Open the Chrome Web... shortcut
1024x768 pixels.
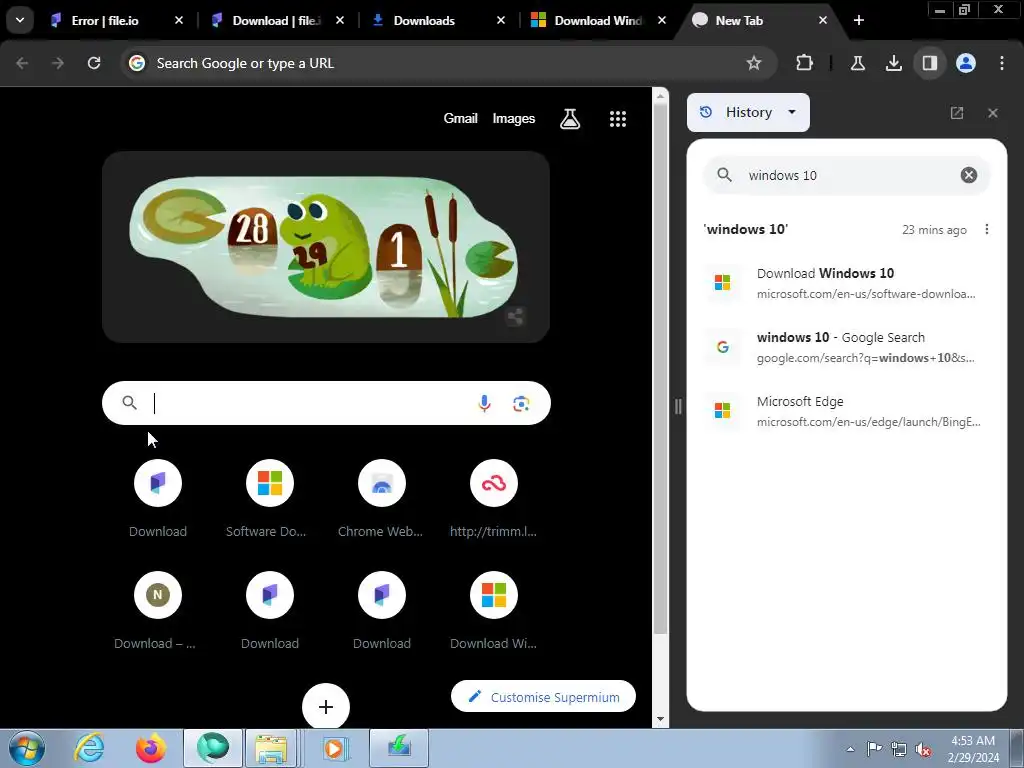pos(381,499)
